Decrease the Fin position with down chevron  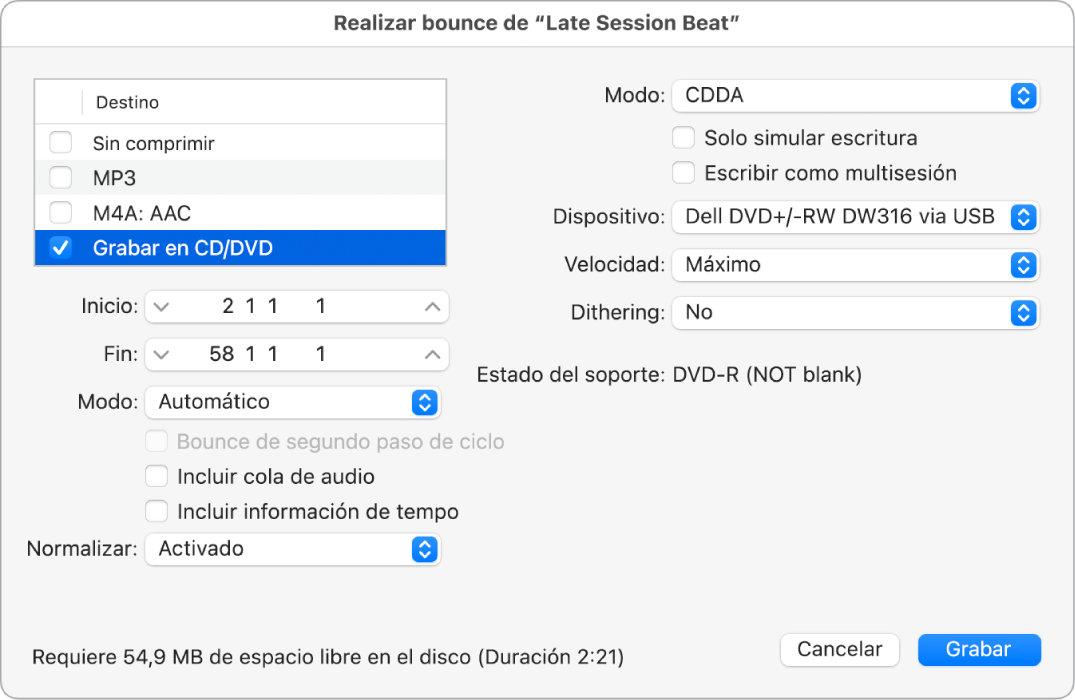coord(162,354)
